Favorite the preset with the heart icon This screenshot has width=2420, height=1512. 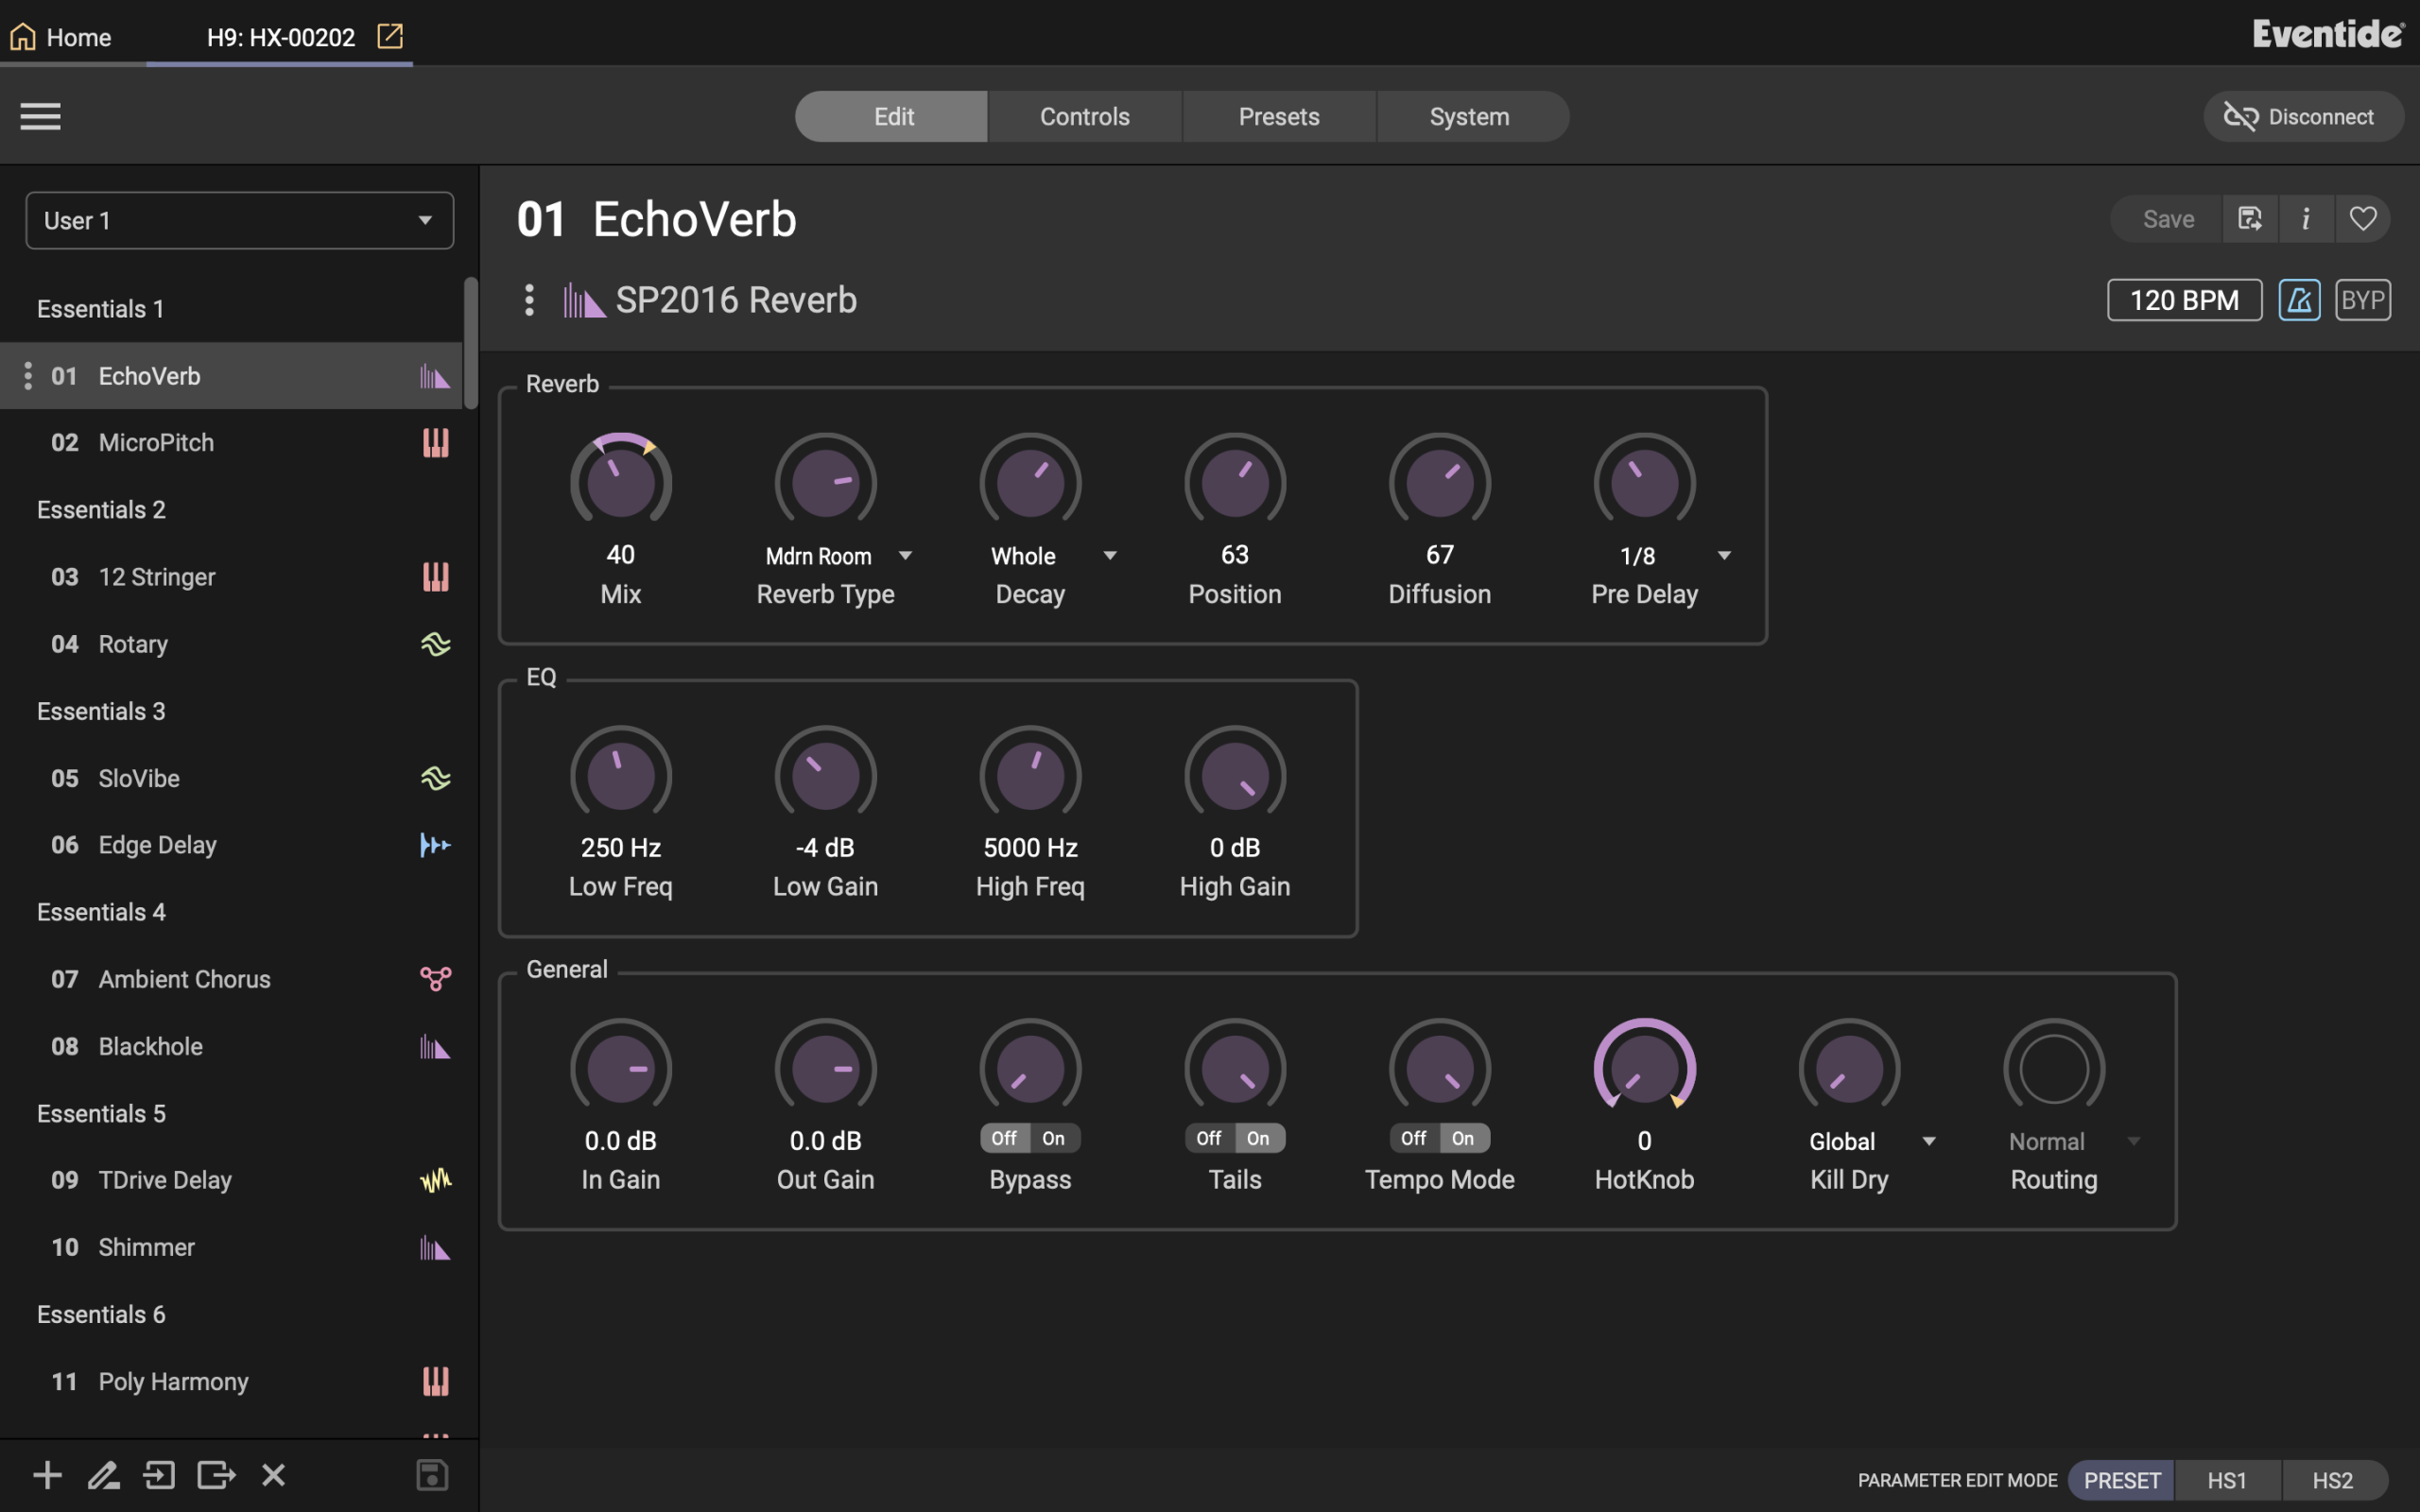point(2363,219)
